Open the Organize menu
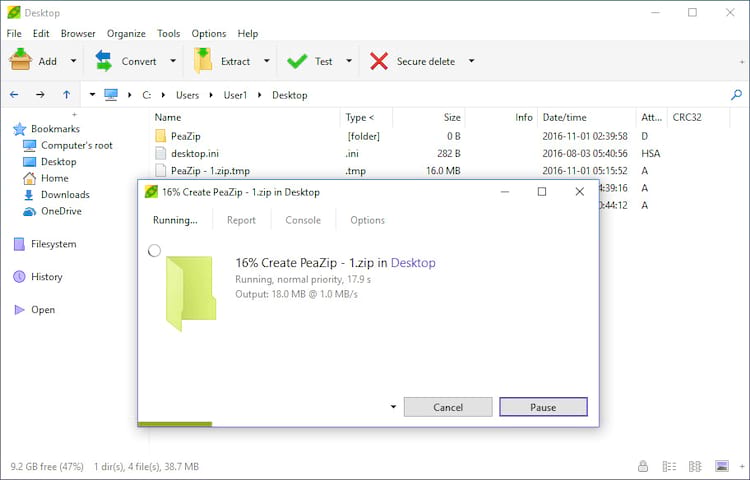The width and height of the screenshot is (750, 480). coord(126,33)
